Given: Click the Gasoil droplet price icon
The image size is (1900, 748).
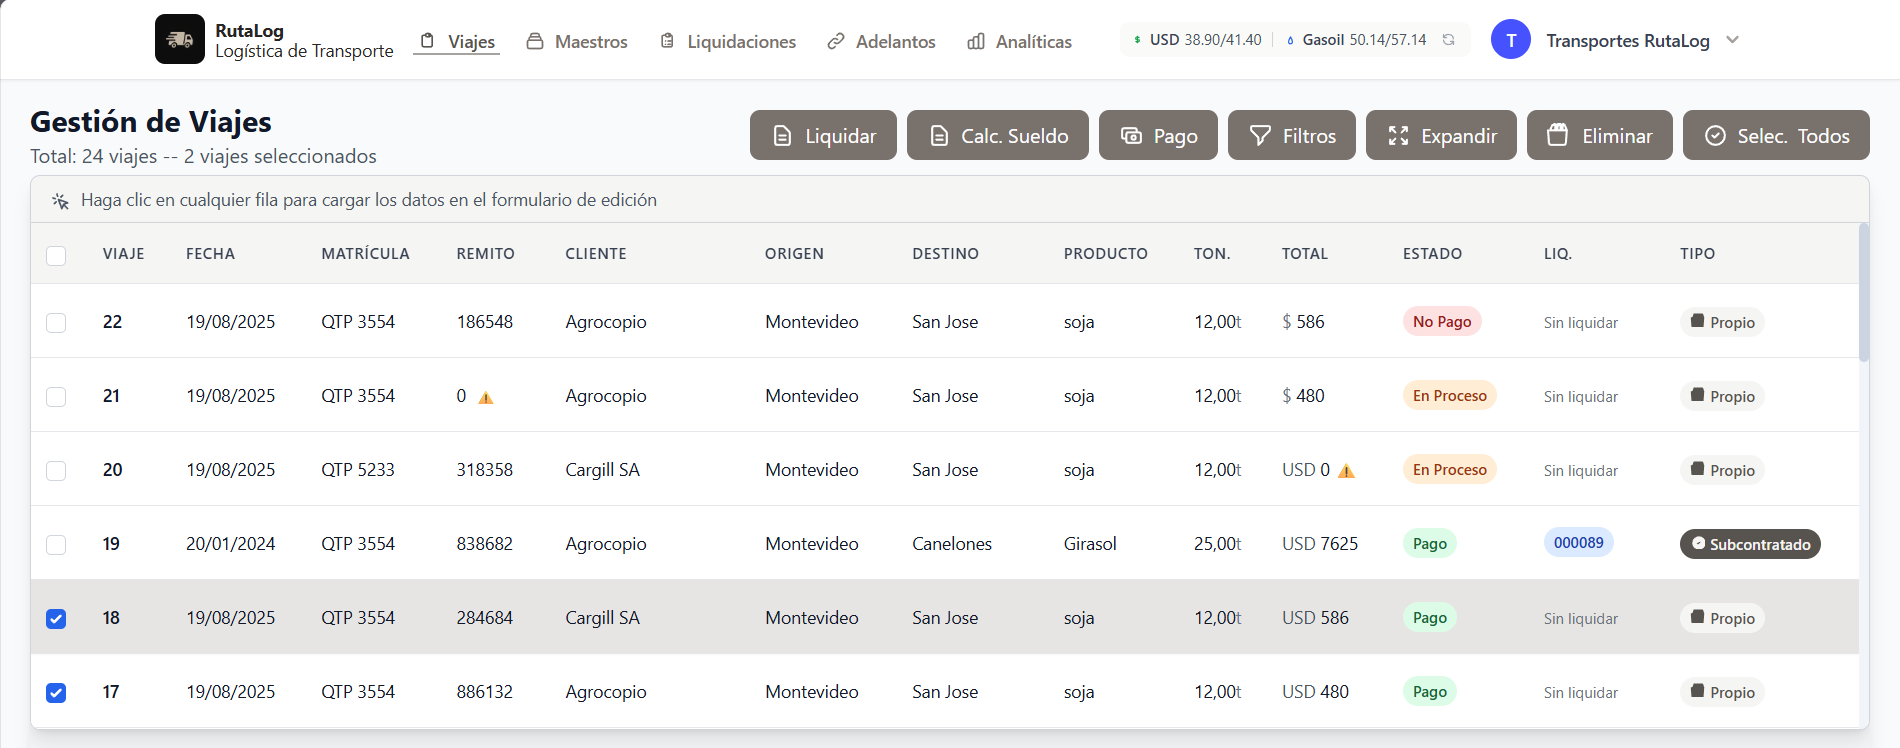Looking at the screenshot, I should [1290, 40].
